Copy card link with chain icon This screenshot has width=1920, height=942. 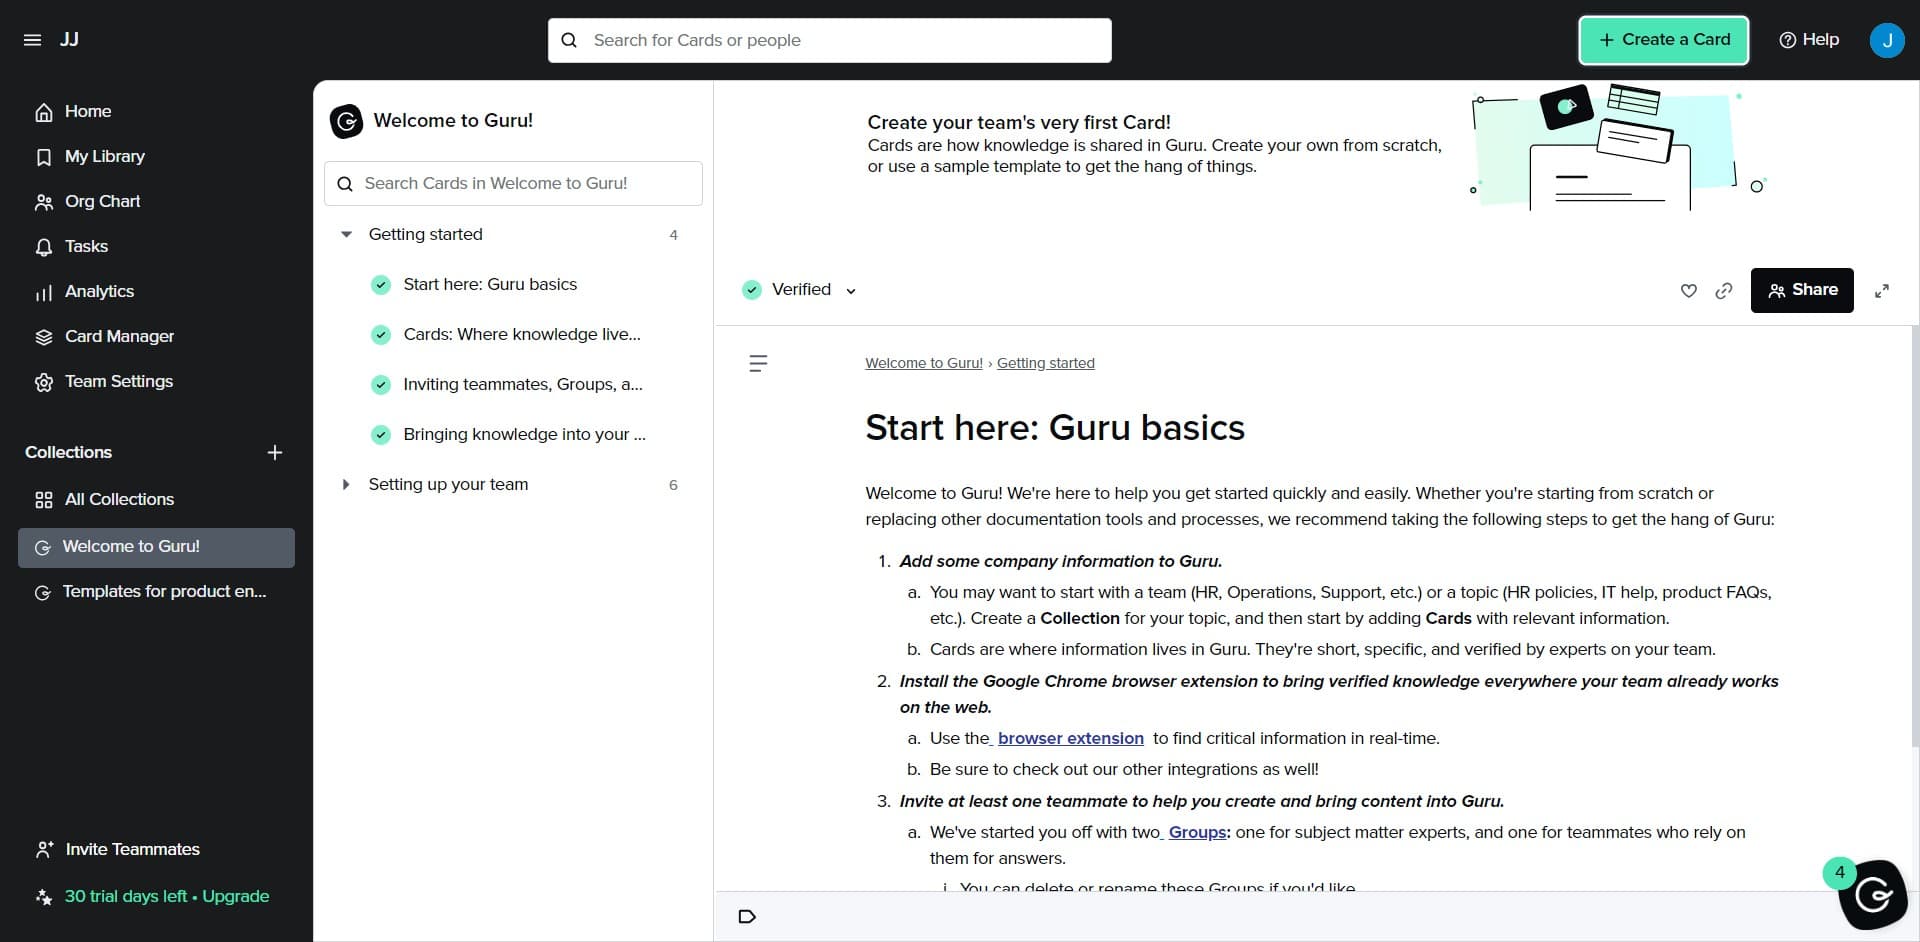(1723, 291)
